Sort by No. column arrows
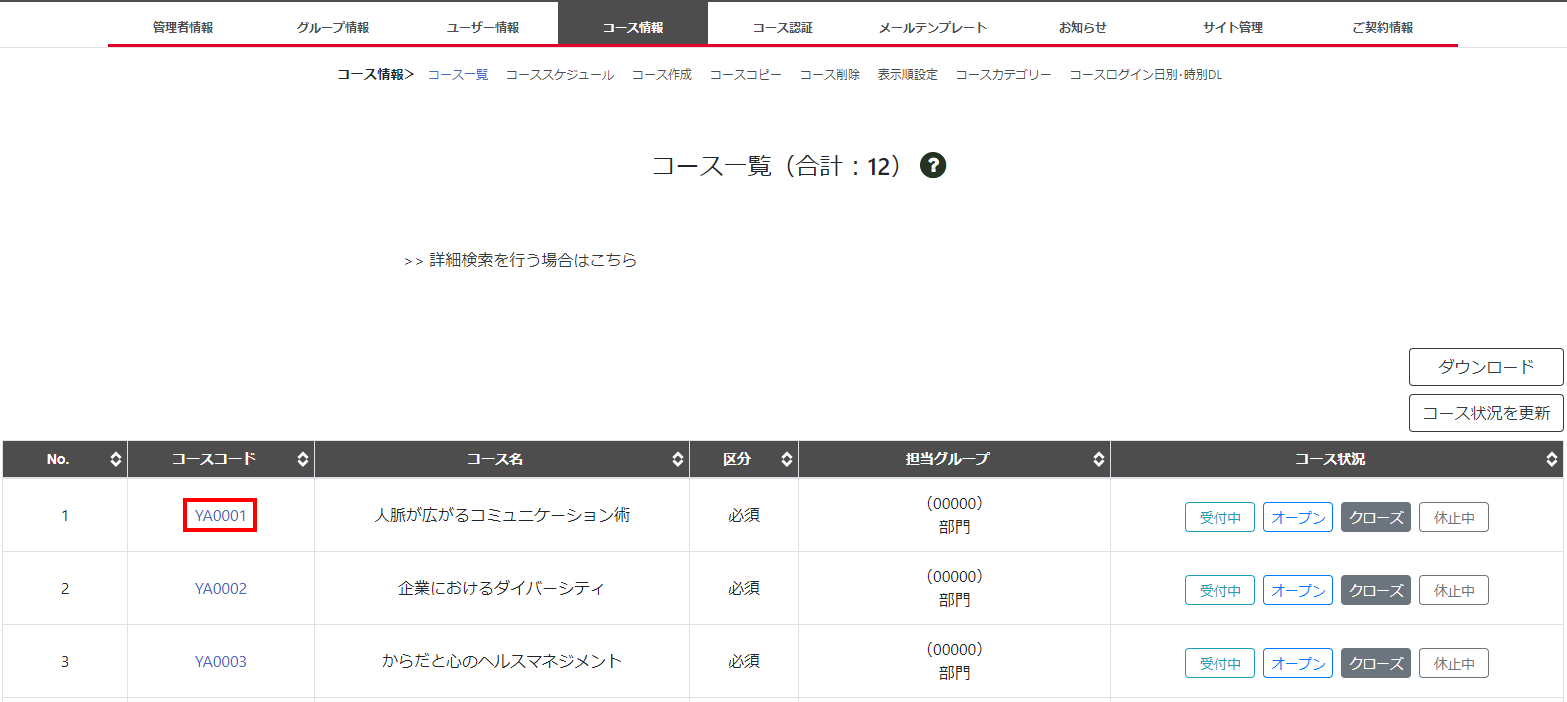 tap(116, 460)
